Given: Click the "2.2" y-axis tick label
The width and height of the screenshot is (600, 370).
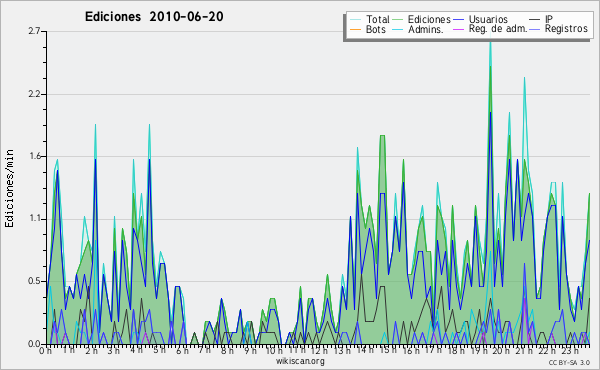Looking at the screenshot, I should coord(34,94).
